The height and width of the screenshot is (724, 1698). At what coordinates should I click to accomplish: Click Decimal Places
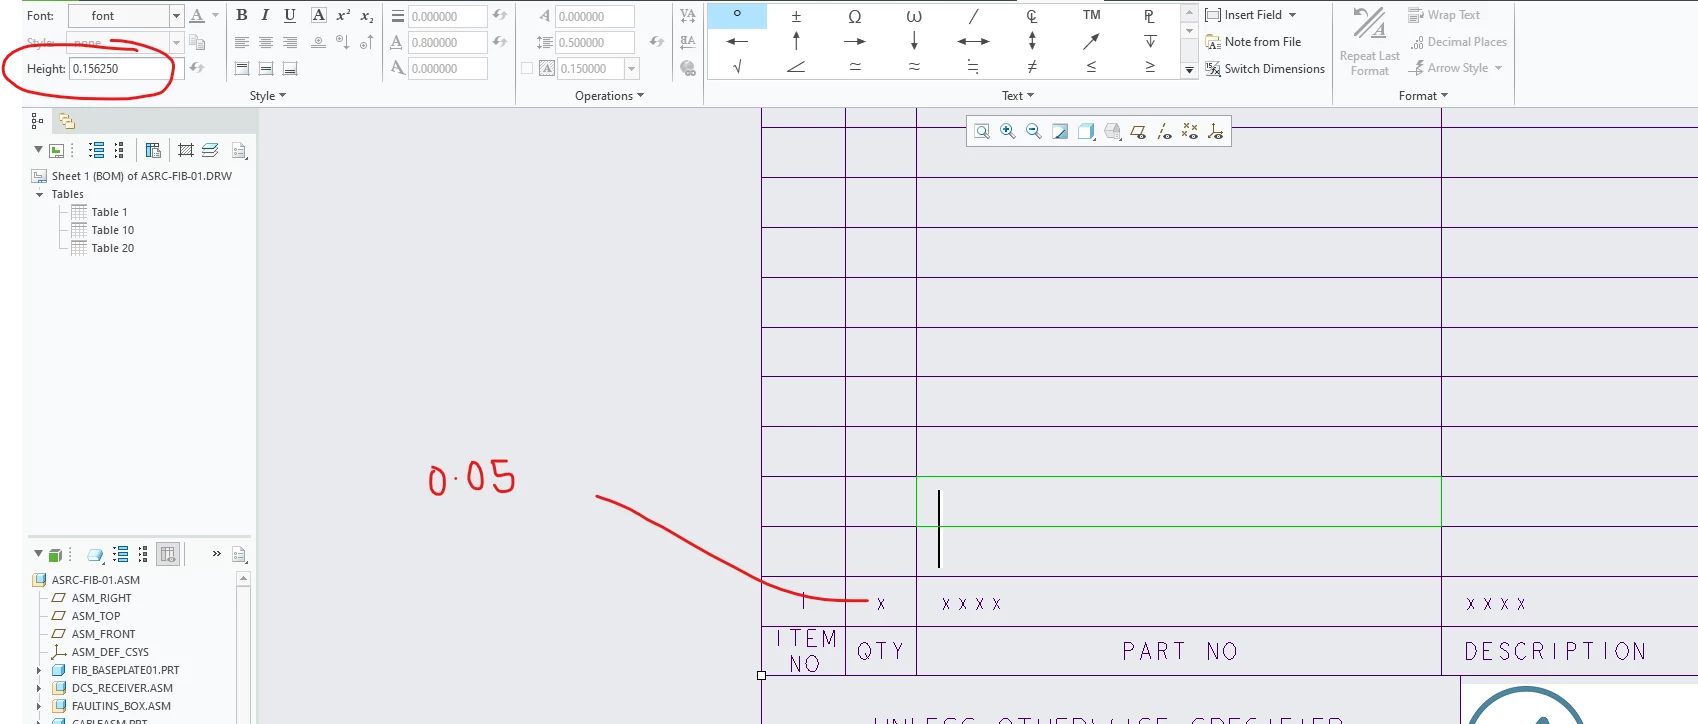point(1458,42)
